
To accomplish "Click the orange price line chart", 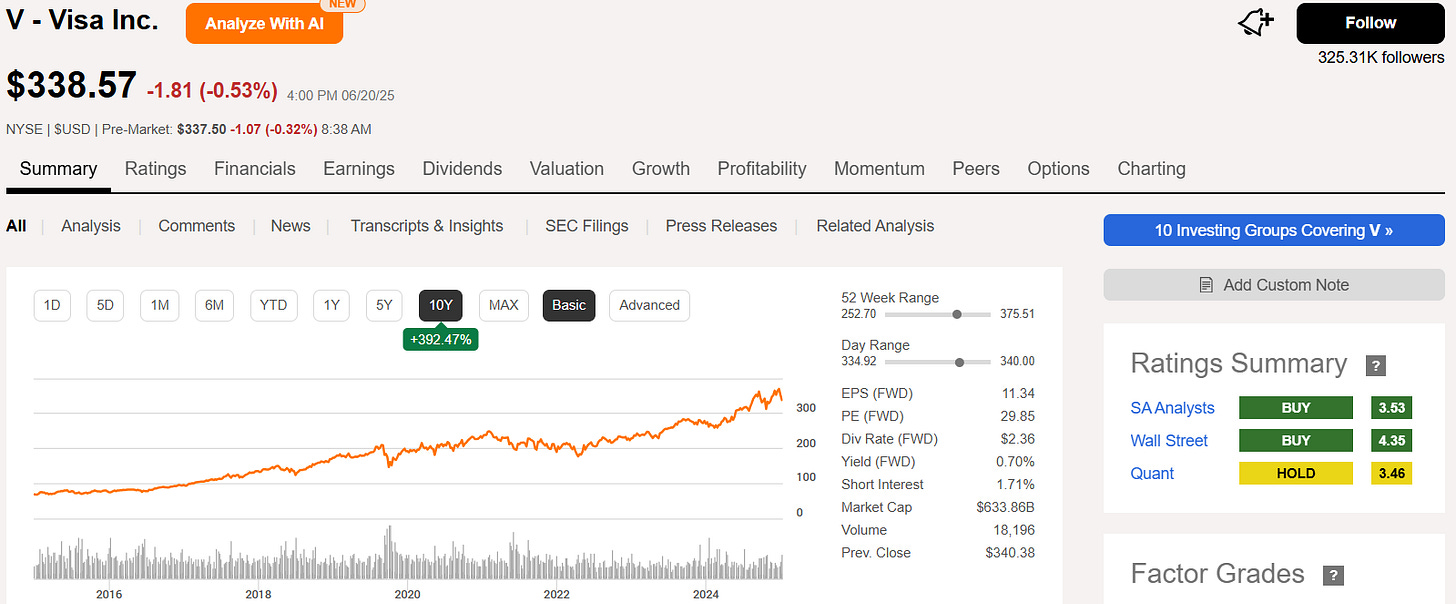I will coord(408,443).
